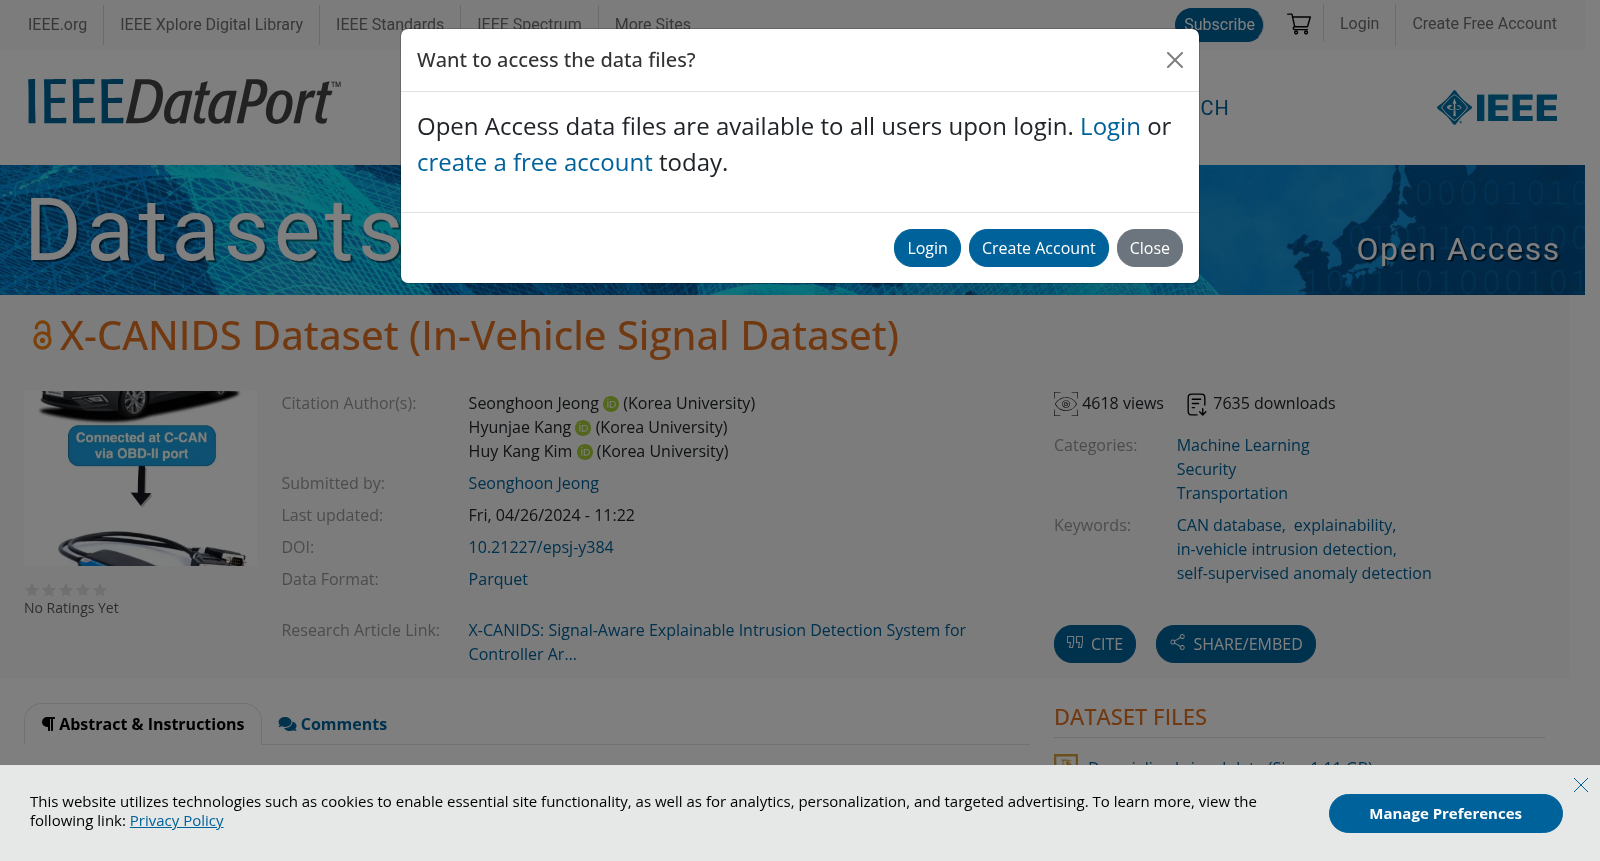This screenshot has width=1600, height=861.
Task: Click the Login button in the dialog
Action: pyautogui.click(x=927, y=248)
